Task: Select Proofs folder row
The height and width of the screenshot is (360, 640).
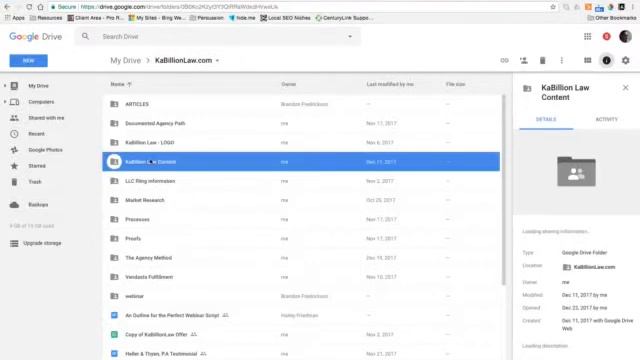Action: coord(301,238)
